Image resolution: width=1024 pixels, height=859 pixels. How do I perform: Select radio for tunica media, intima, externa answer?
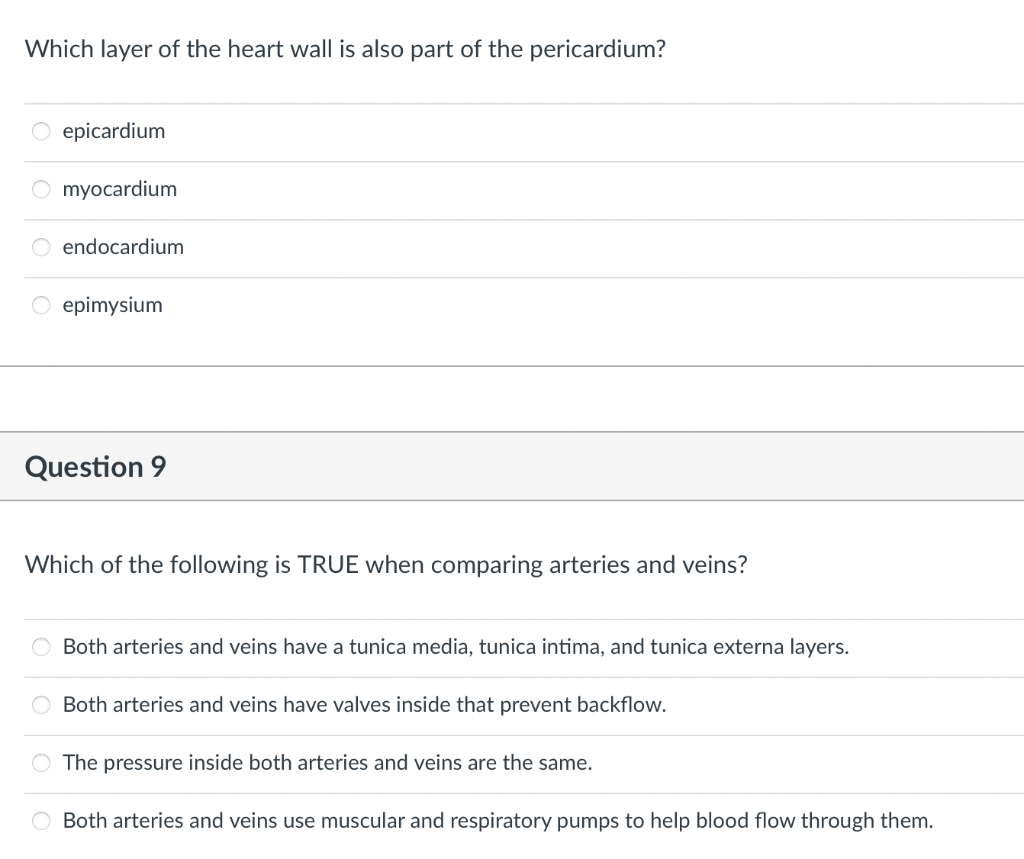[41, 647]
